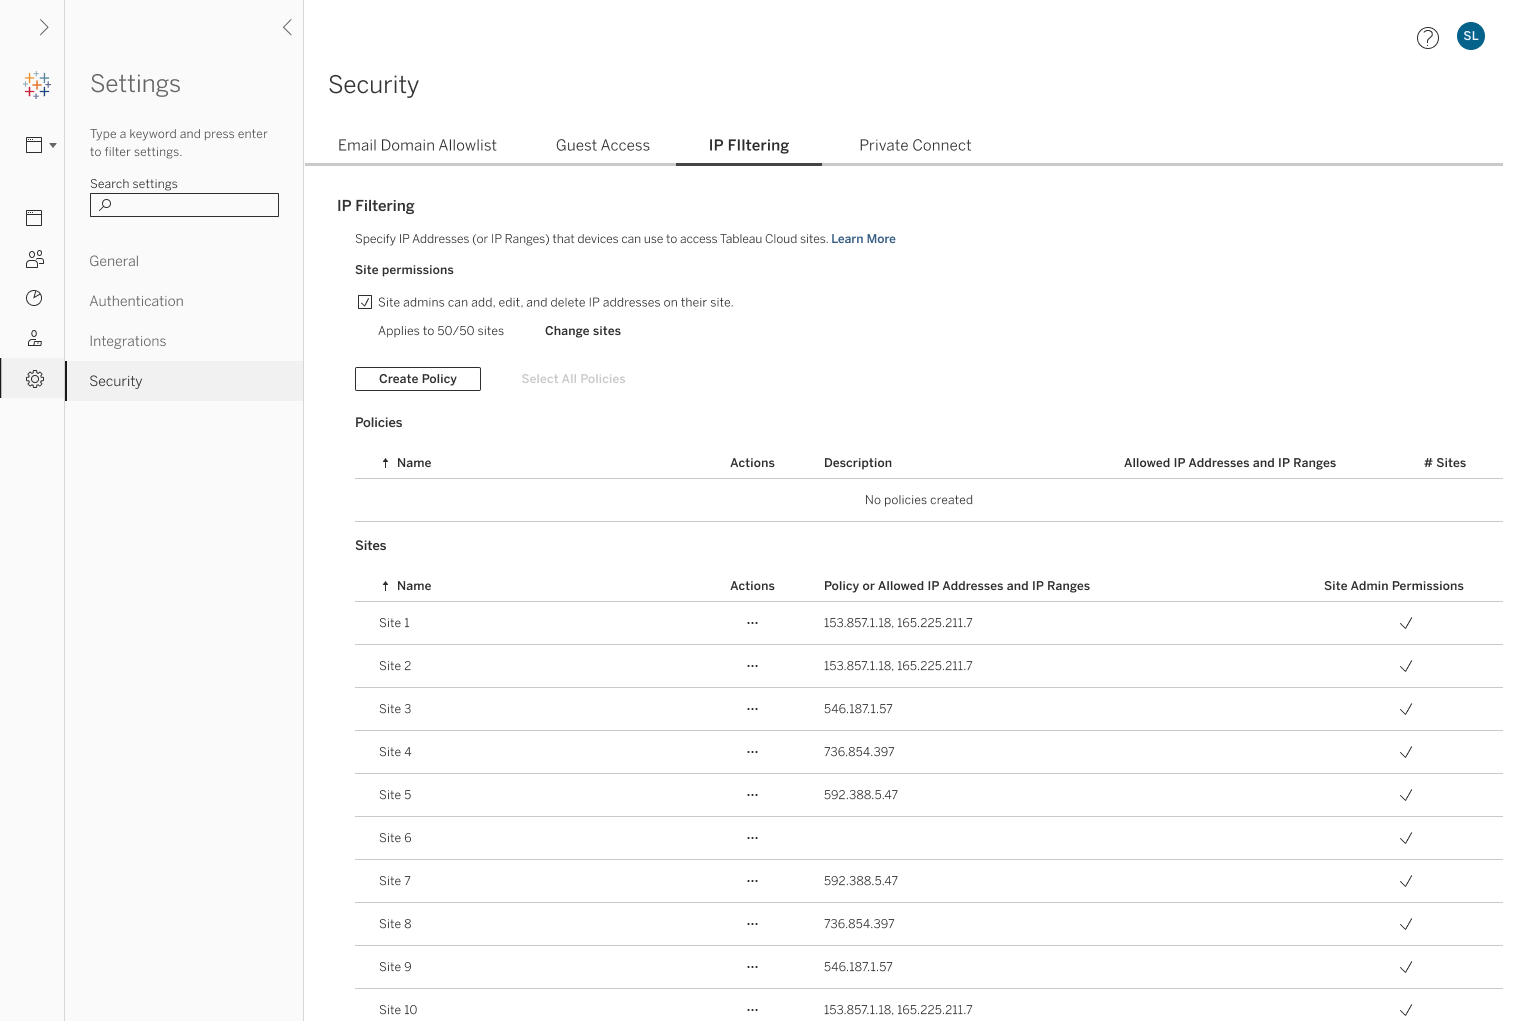Switch to Private Connect tab
Screen dimensions: 1516x1024
[x=915, y=145]
